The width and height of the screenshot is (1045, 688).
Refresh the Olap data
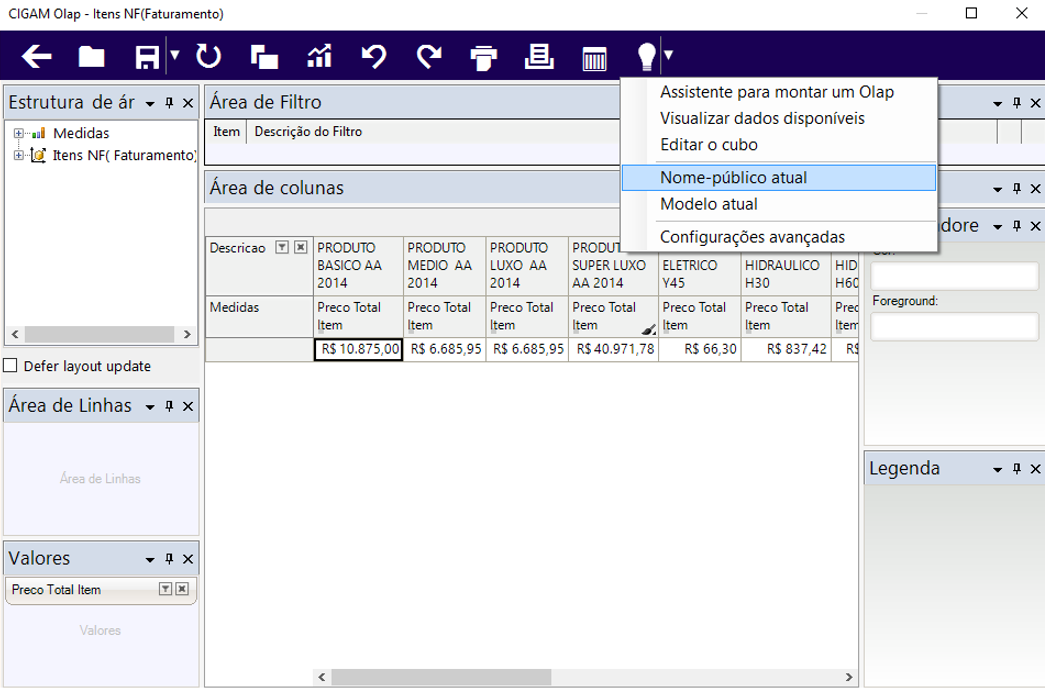coord(208,57)
